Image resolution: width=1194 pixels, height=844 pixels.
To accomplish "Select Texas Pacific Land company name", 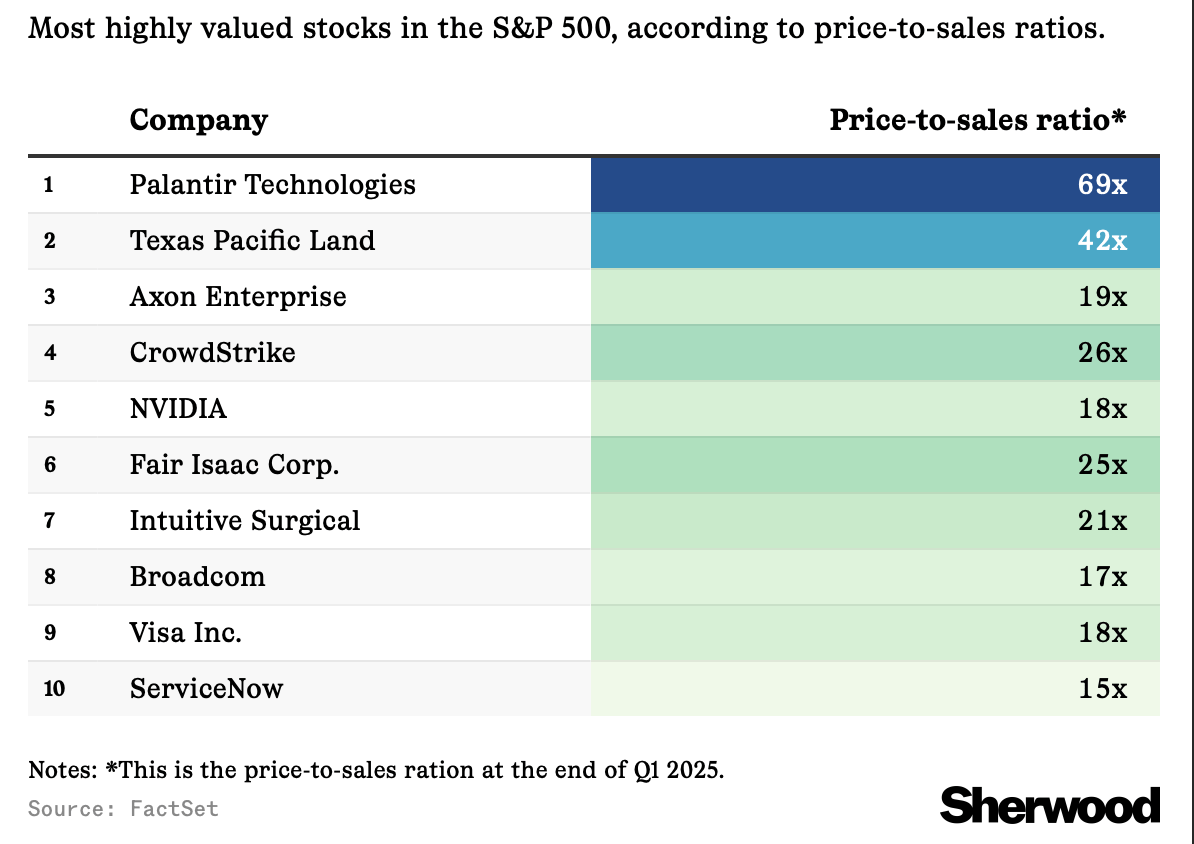I will [x=252, y=241].
